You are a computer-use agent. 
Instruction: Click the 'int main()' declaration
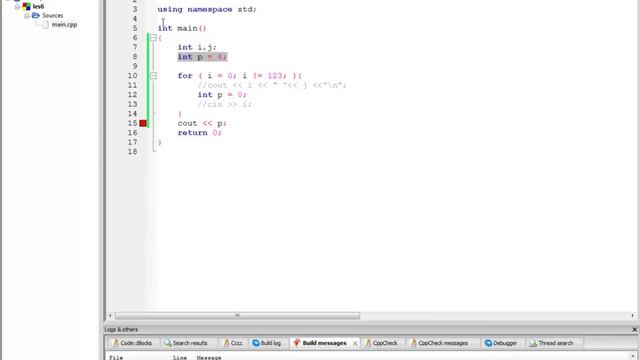point(182,28)
